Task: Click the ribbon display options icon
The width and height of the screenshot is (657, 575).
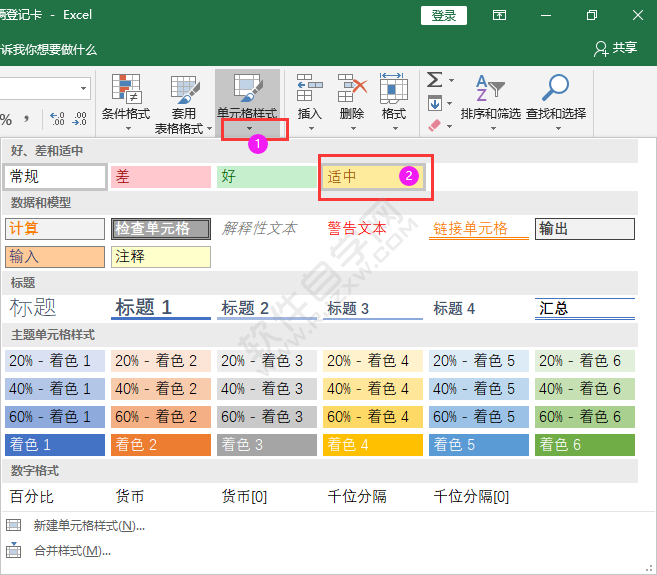Action: point(499,16)
